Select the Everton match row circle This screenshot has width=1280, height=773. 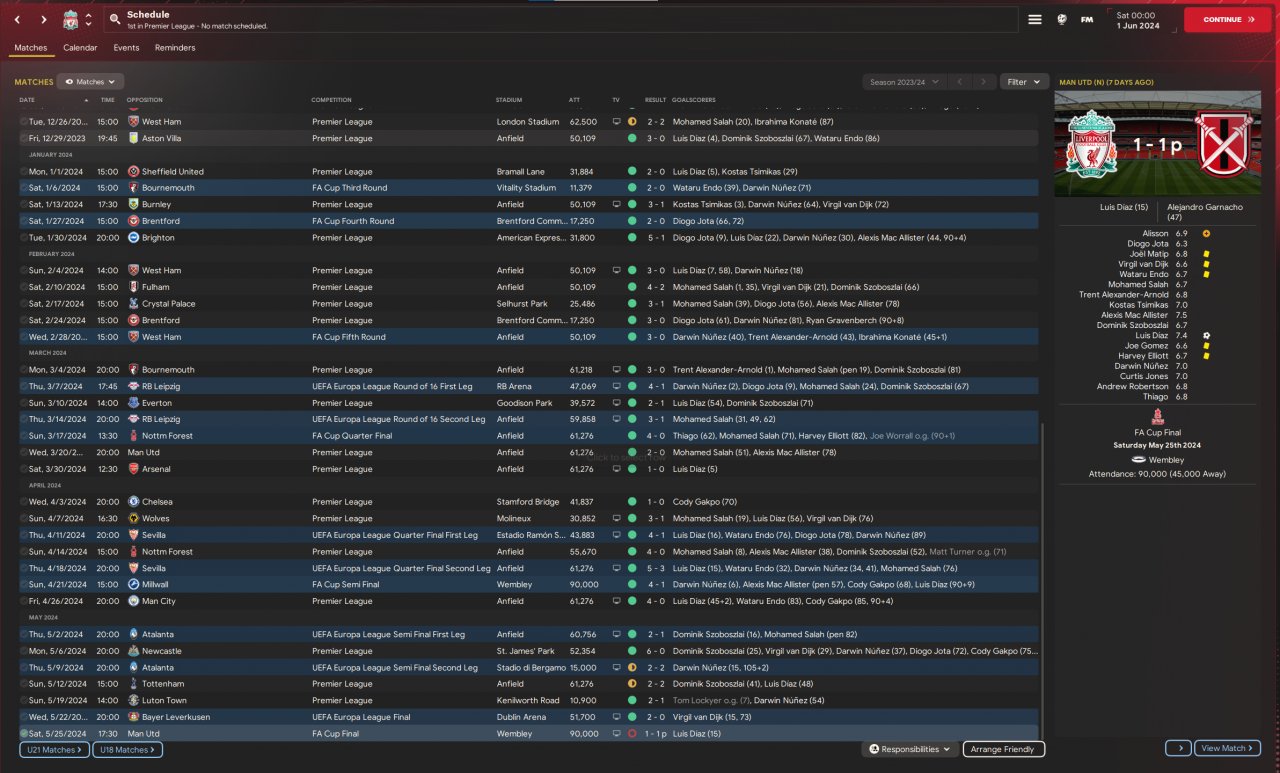24,403
